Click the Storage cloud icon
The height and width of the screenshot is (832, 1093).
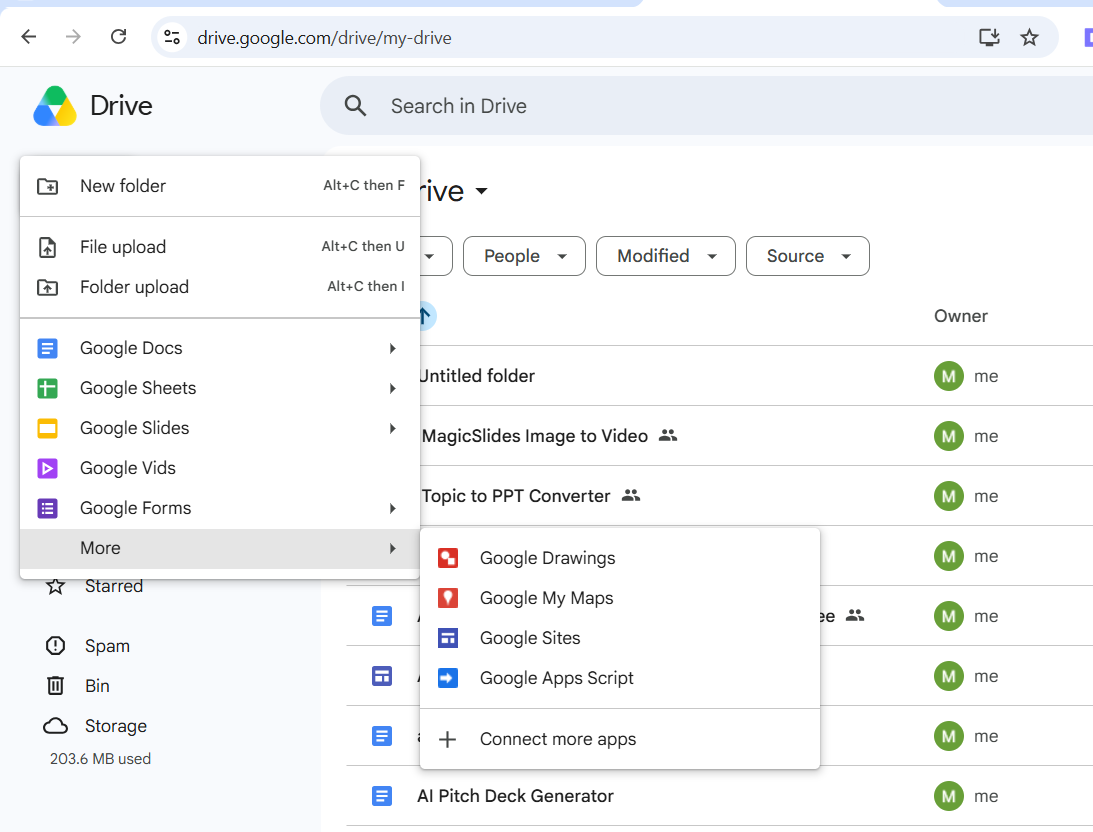(55, 726)
